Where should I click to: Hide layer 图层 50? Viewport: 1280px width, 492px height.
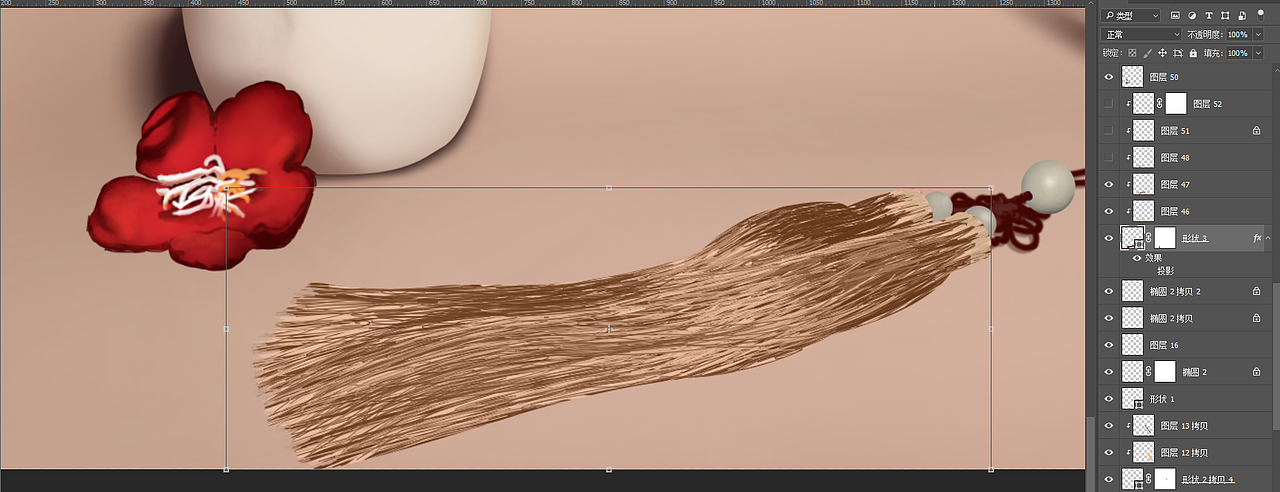coord(1108,77)
